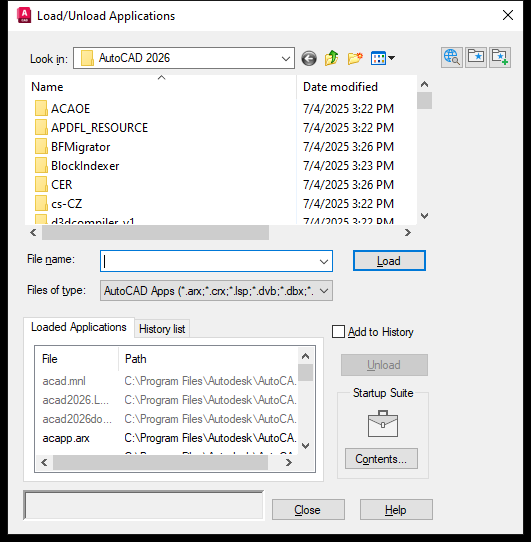This screenshot has height=542, width=531.
Task: Click BlockIndexer's 7/4/2025 3:23 PM date
Action: [348, 166]
